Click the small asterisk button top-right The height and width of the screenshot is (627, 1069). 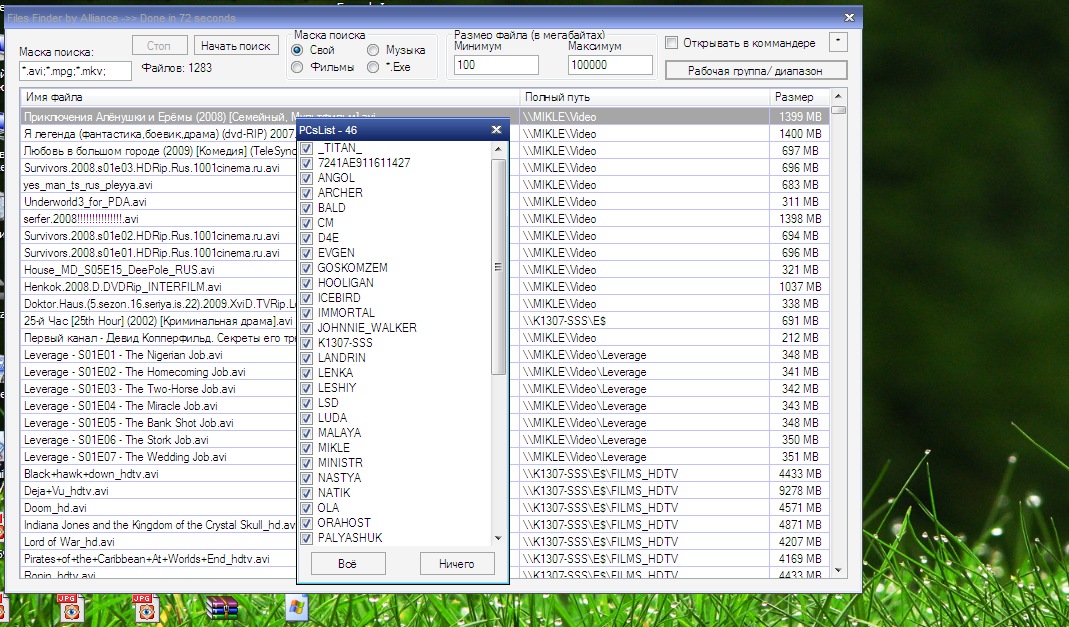(x=839, y=42)
